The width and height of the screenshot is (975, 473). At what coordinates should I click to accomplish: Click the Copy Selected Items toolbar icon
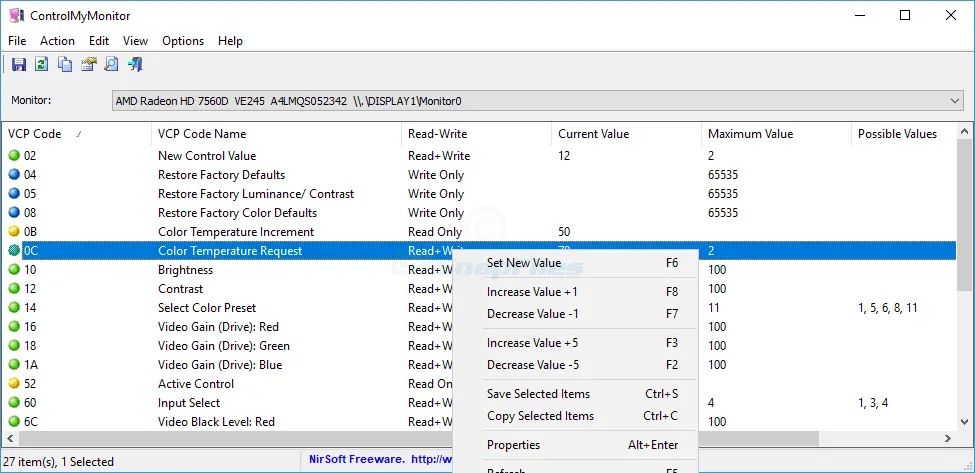point(65,65)
